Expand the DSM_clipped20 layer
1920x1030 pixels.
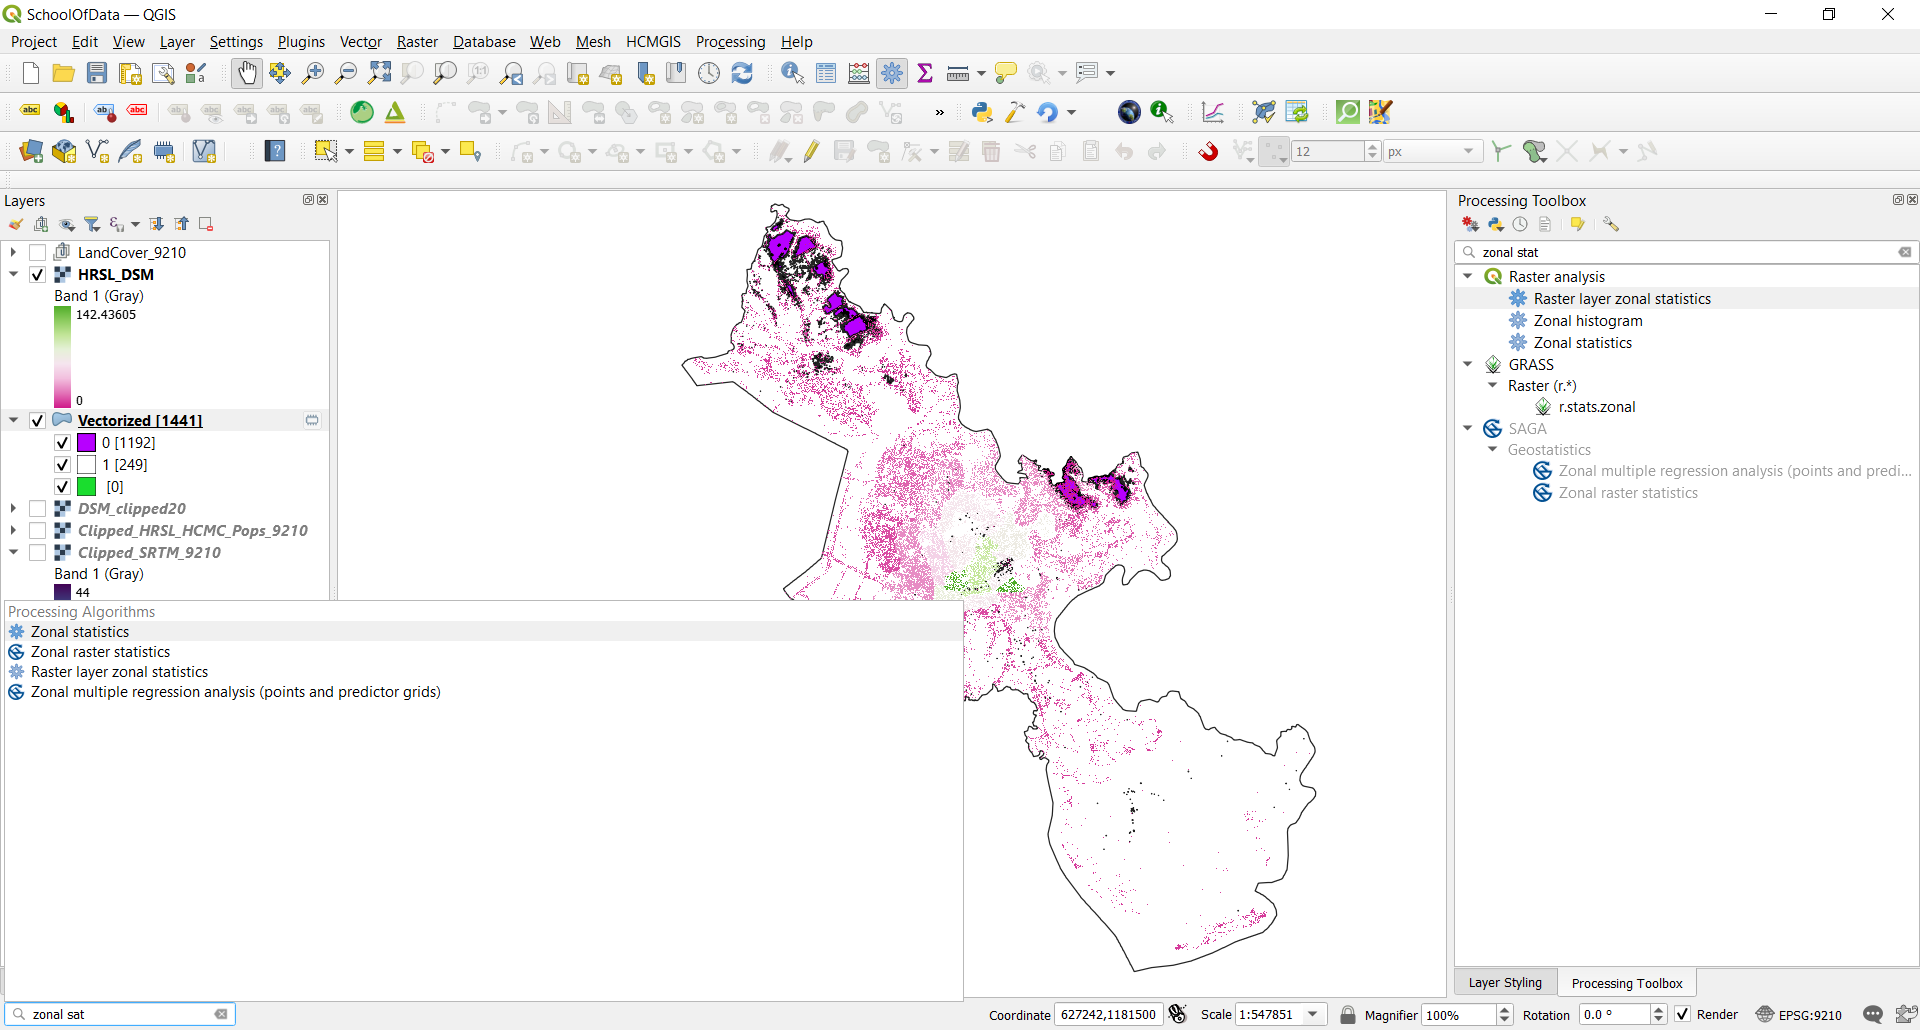coord(14,508)
